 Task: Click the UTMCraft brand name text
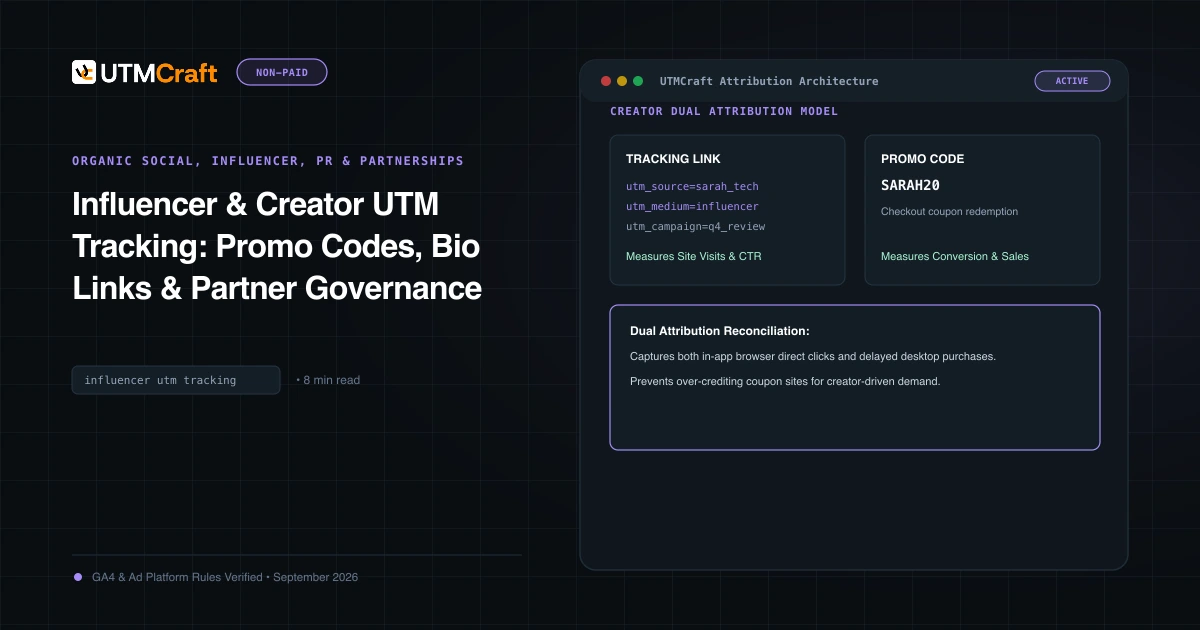[x=158, y=72]
